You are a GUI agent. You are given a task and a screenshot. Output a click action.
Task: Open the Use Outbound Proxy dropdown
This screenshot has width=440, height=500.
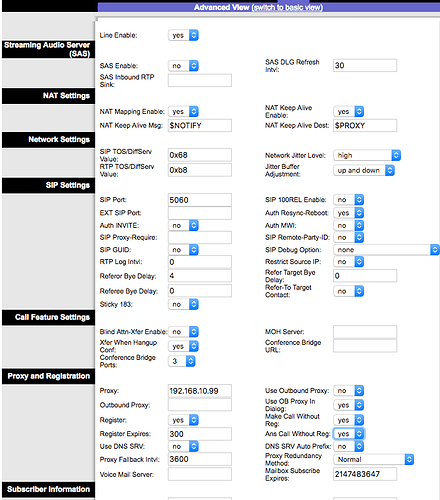click(x=349, y=390)
